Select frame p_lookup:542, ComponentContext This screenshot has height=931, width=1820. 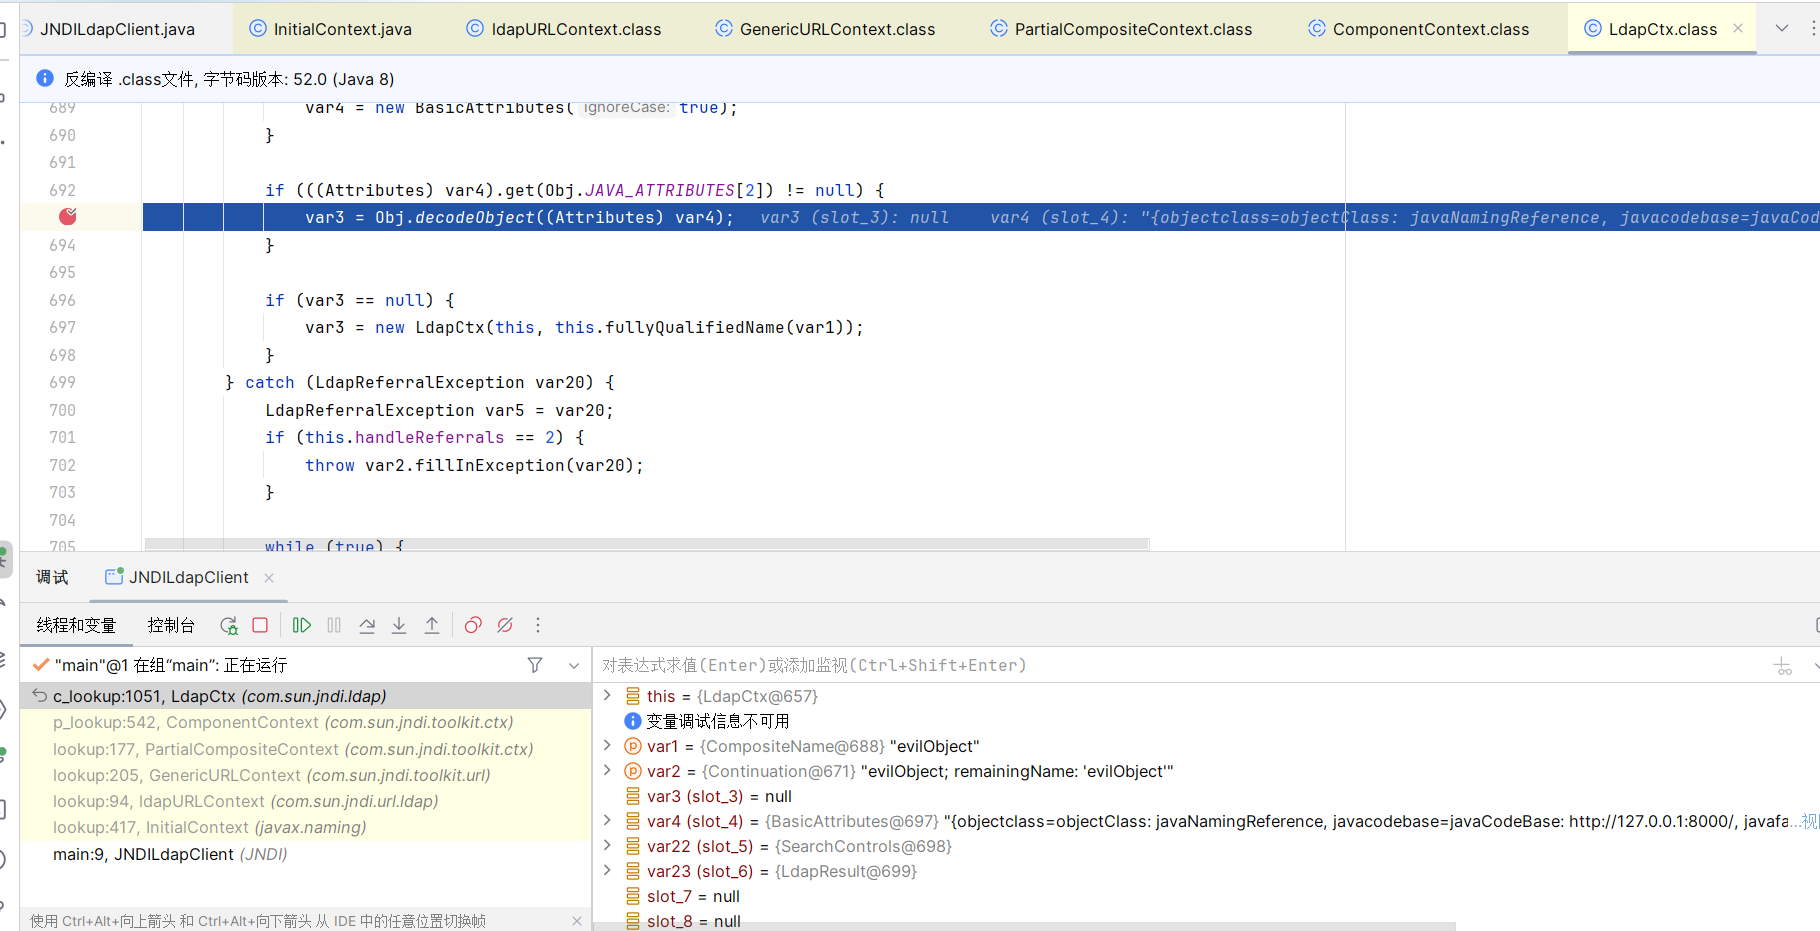point(306,722)
